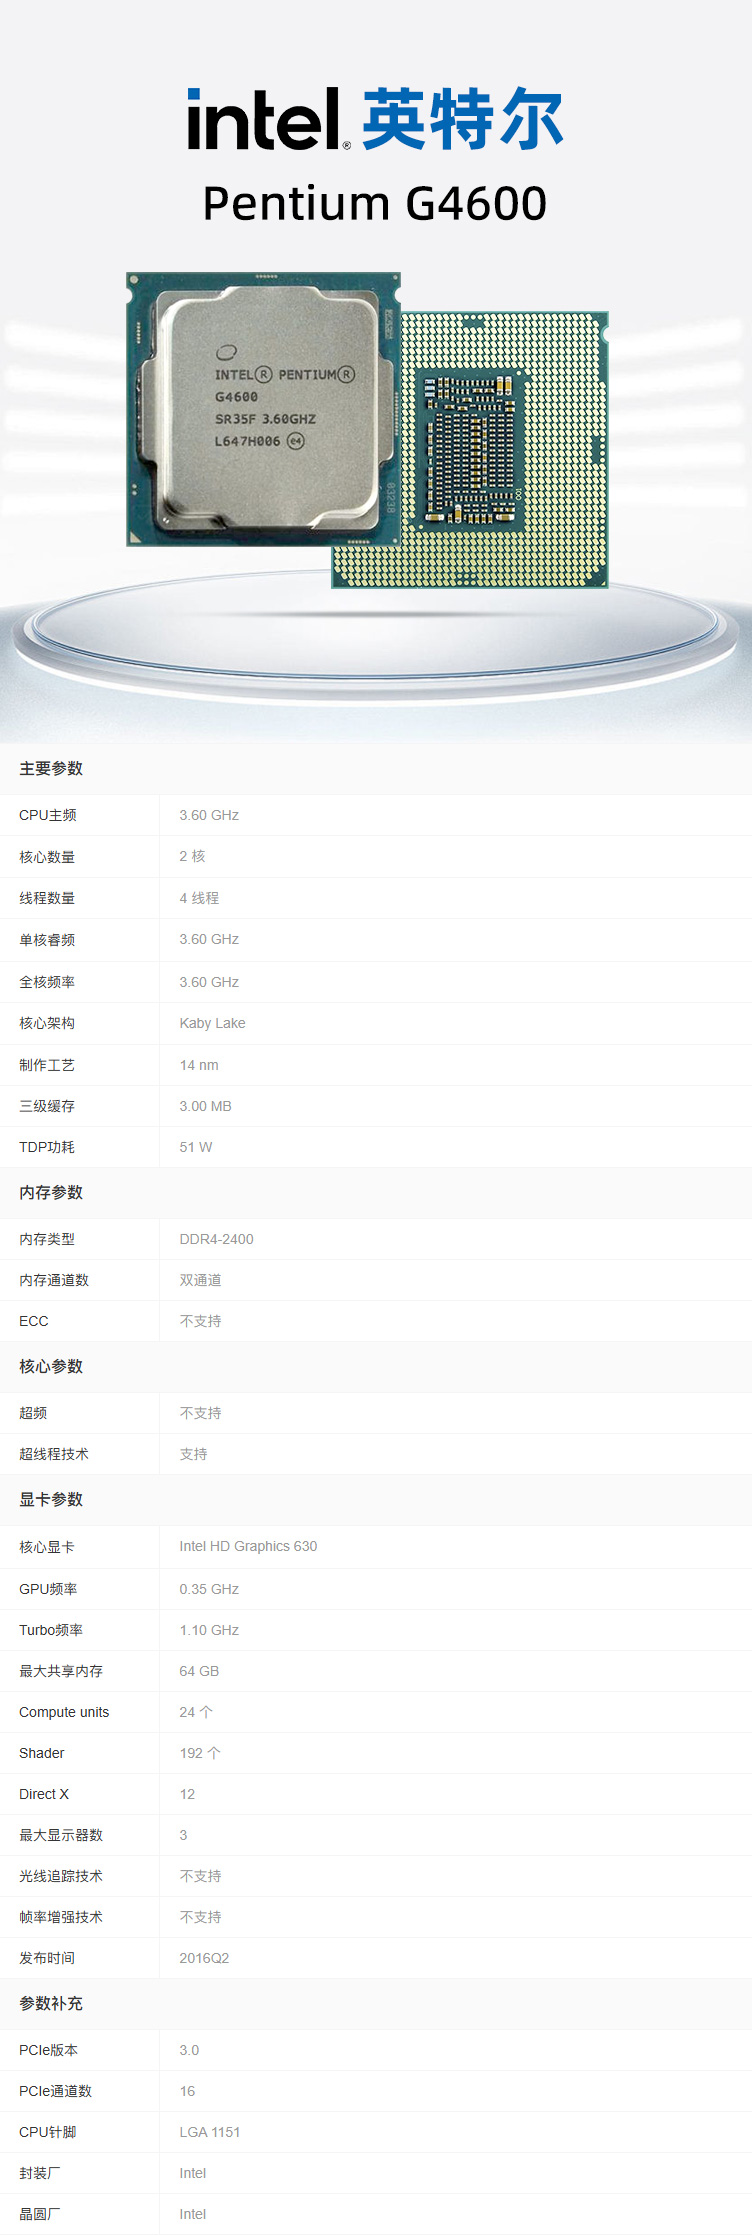Screen dimensions: 752x2235
Task: Click the PCIe通道数 value 16
Action: tap(187, 2091)
